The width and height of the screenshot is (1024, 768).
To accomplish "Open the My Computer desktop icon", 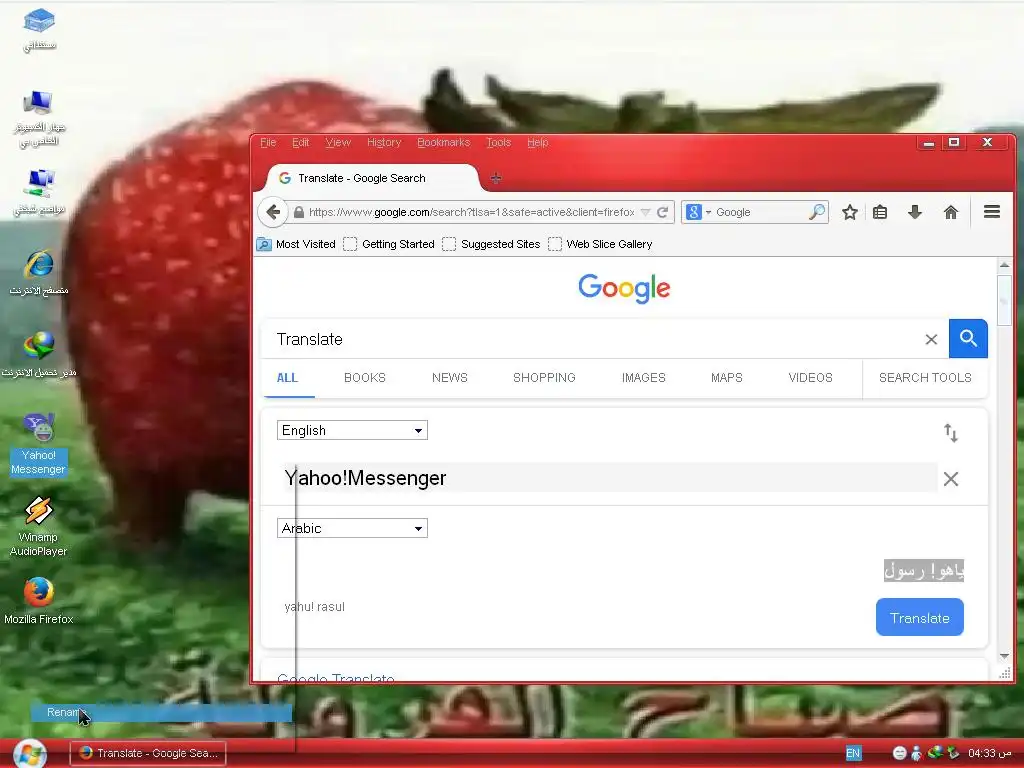I will [39, 118].
